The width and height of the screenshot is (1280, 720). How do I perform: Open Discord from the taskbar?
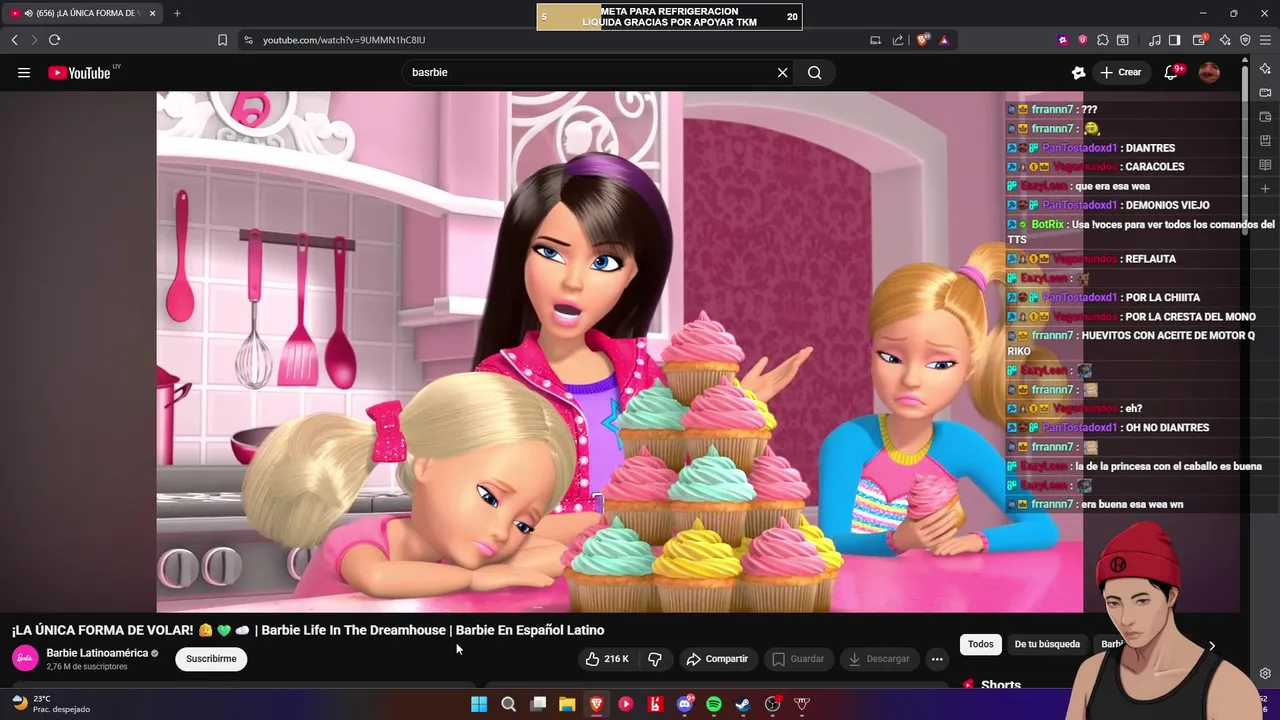pos(685,704)
